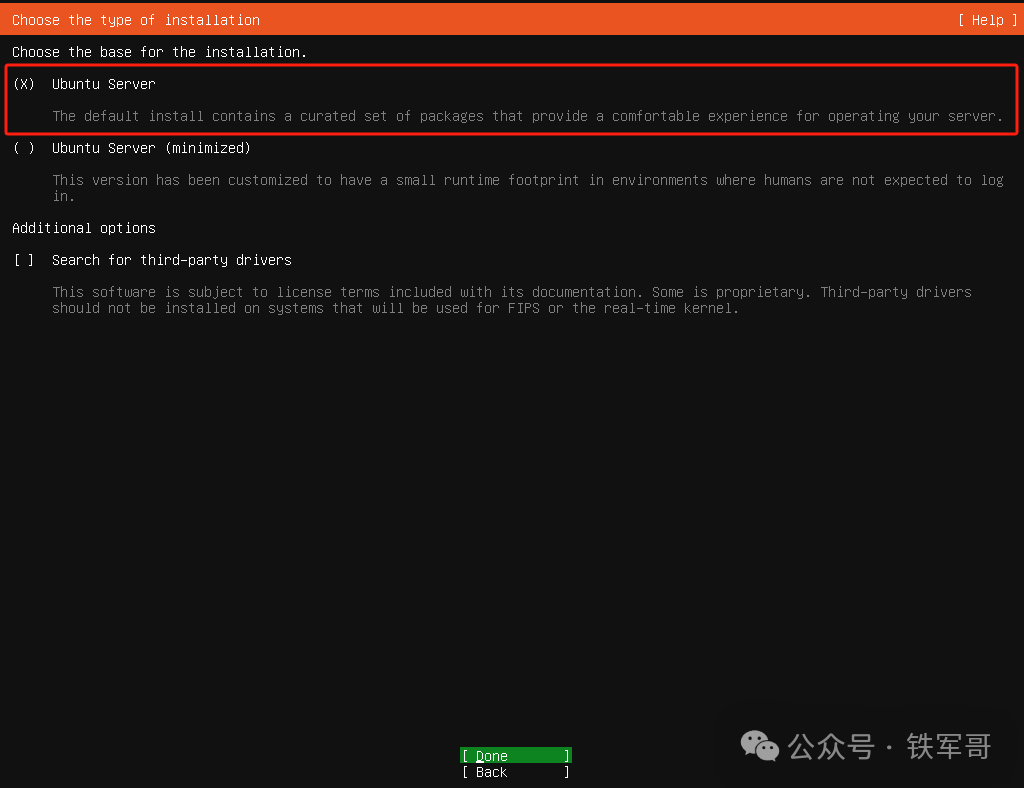Open the Help menu

[987, 20]
